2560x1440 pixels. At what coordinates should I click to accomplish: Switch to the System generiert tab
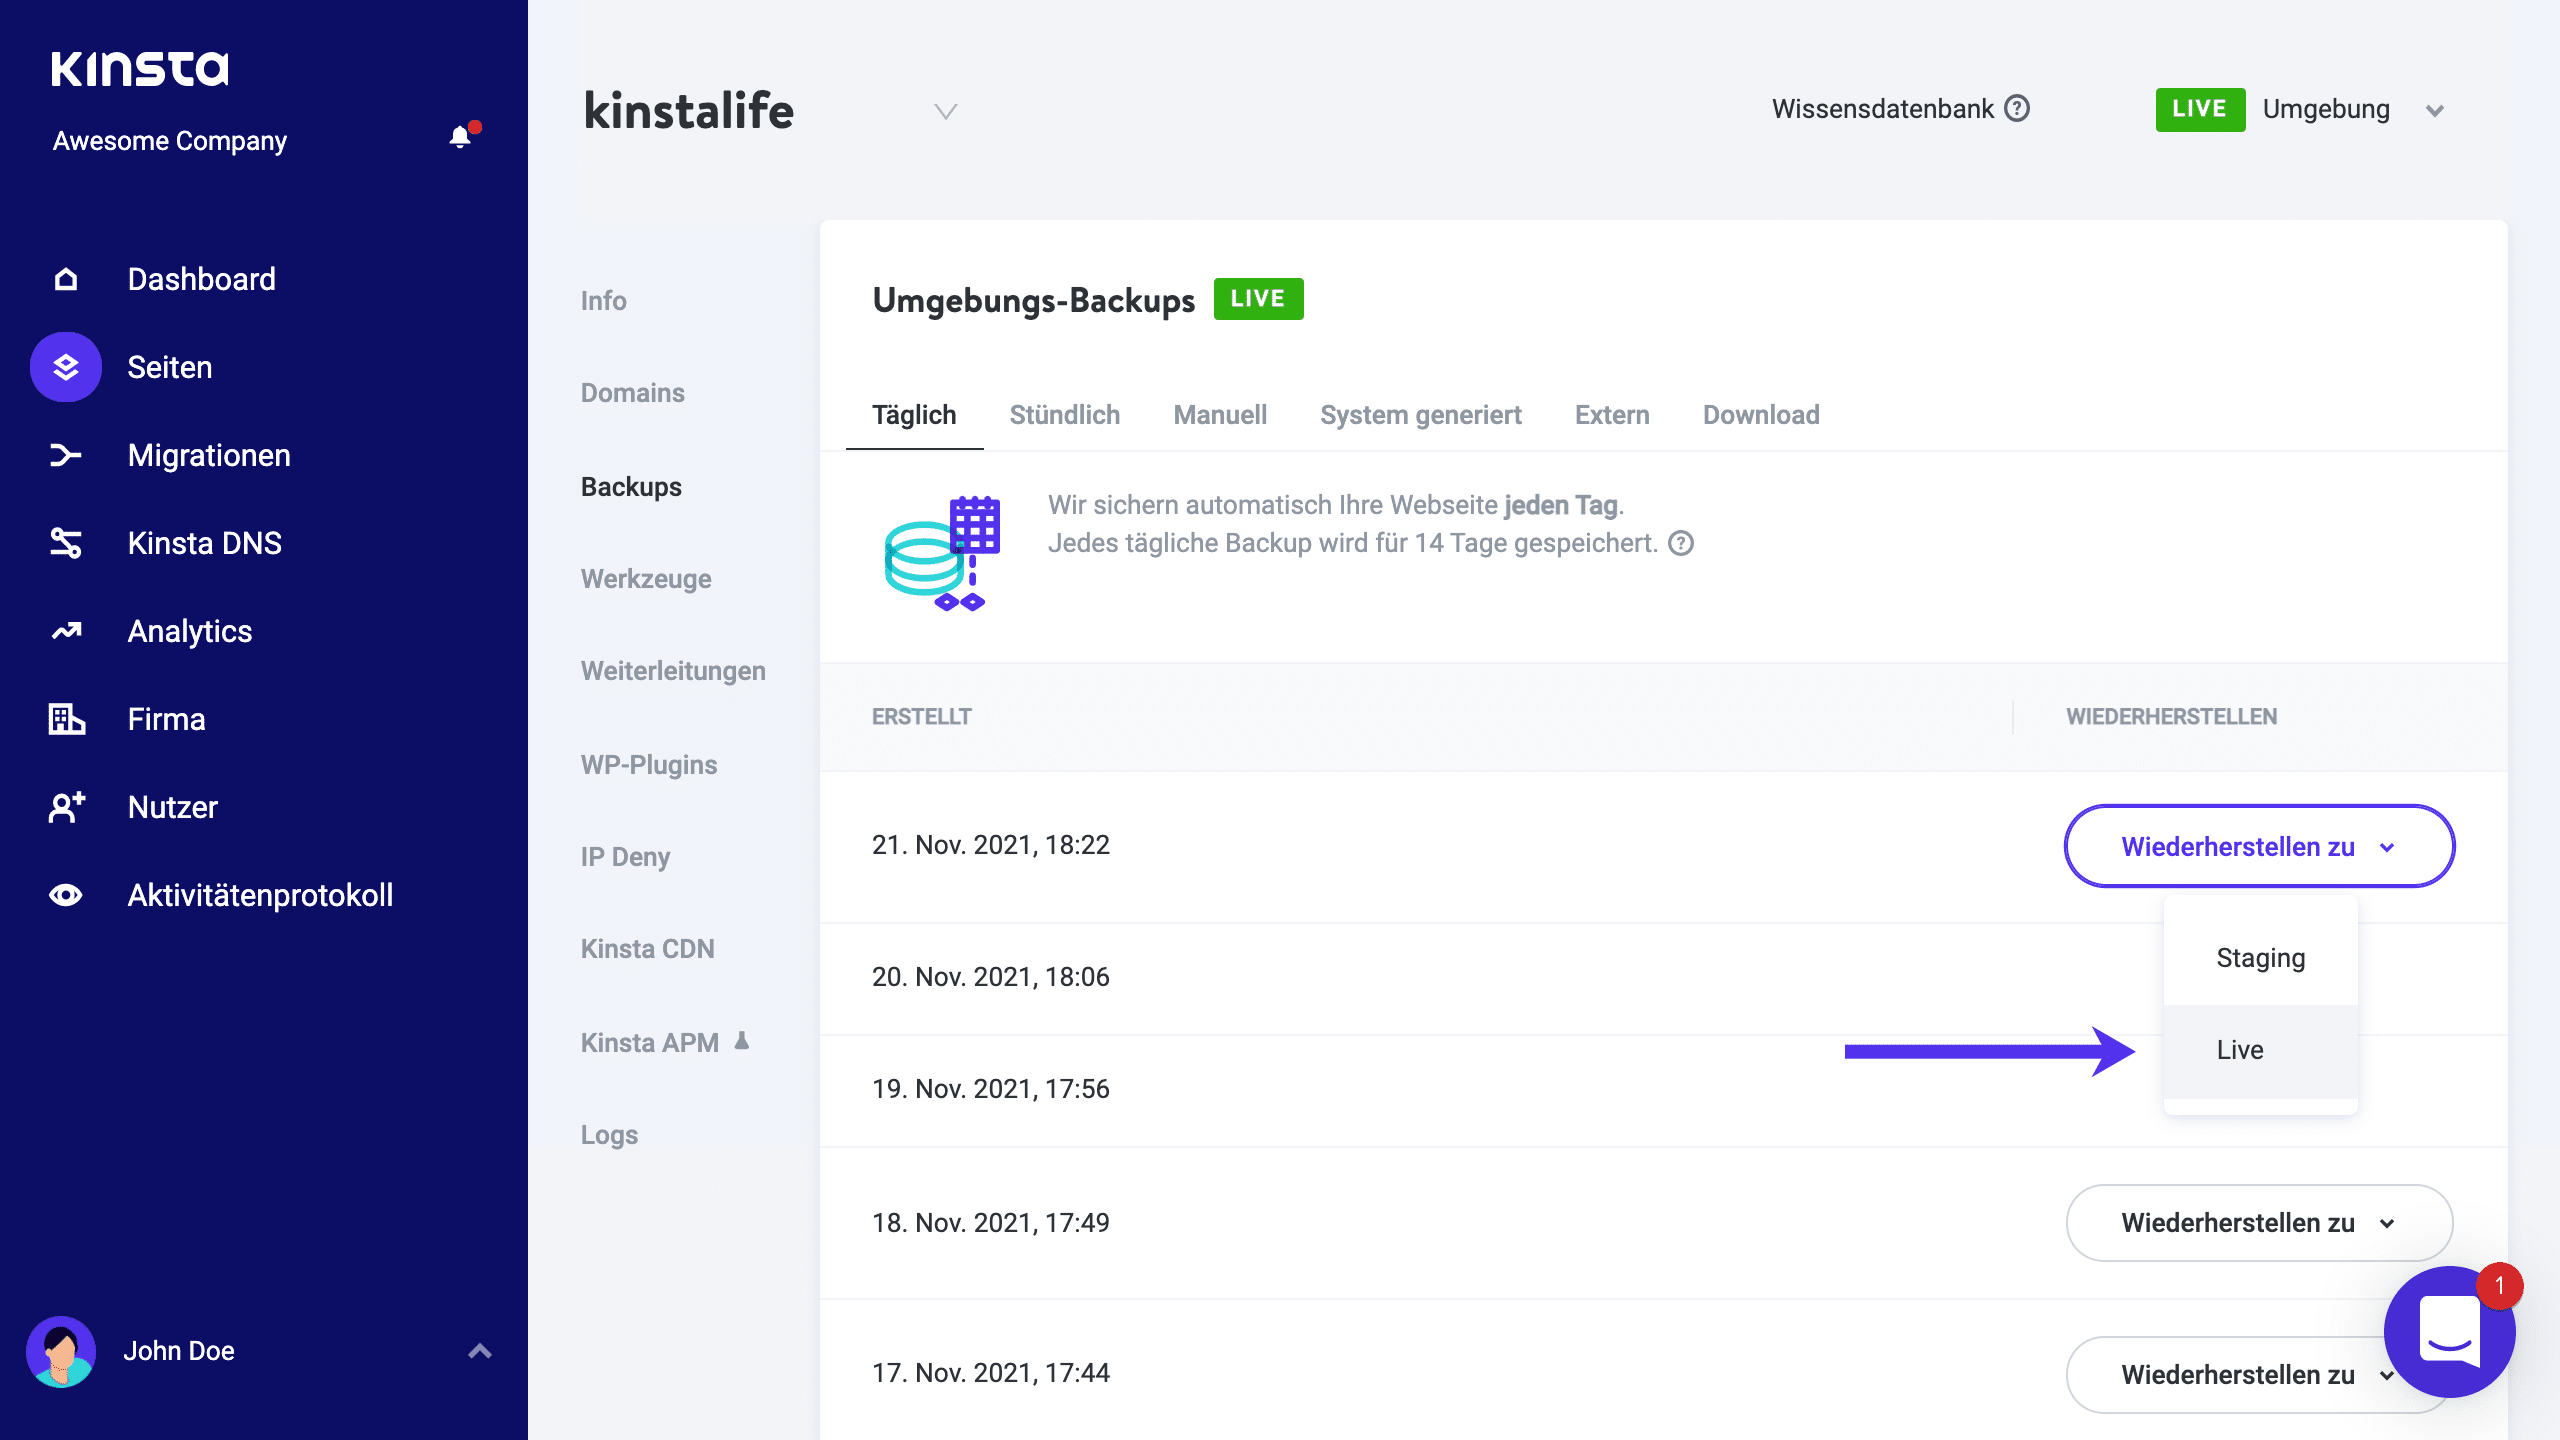1421,414
